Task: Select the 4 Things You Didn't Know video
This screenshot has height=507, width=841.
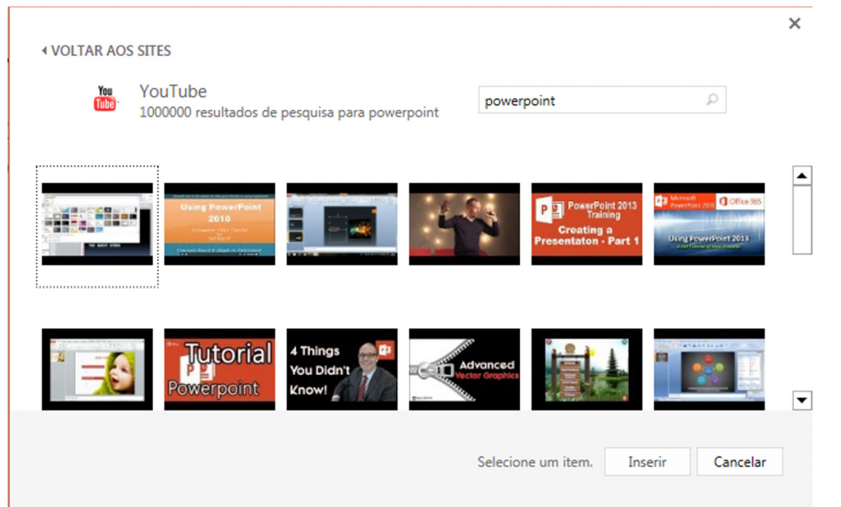Action: click(x=342, y=369)
